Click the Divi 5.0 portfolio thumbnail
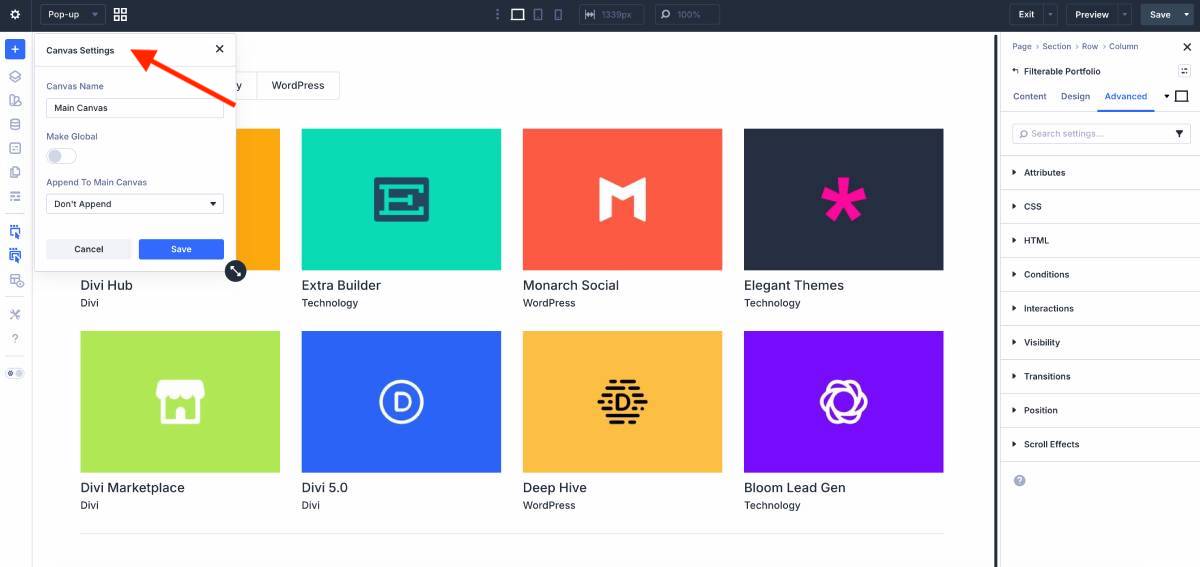This screenshot has width=1200, height=567. pyautogui.click(x=401, y=402)
